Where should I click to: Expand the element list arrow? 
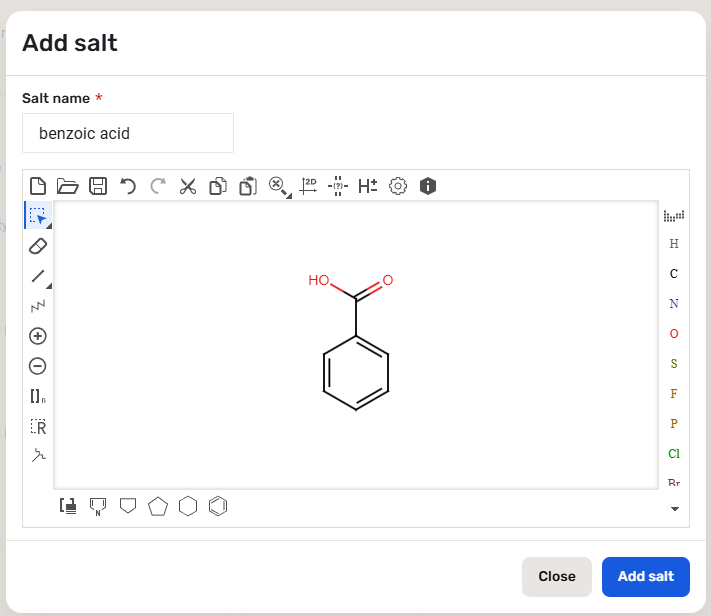674,509
